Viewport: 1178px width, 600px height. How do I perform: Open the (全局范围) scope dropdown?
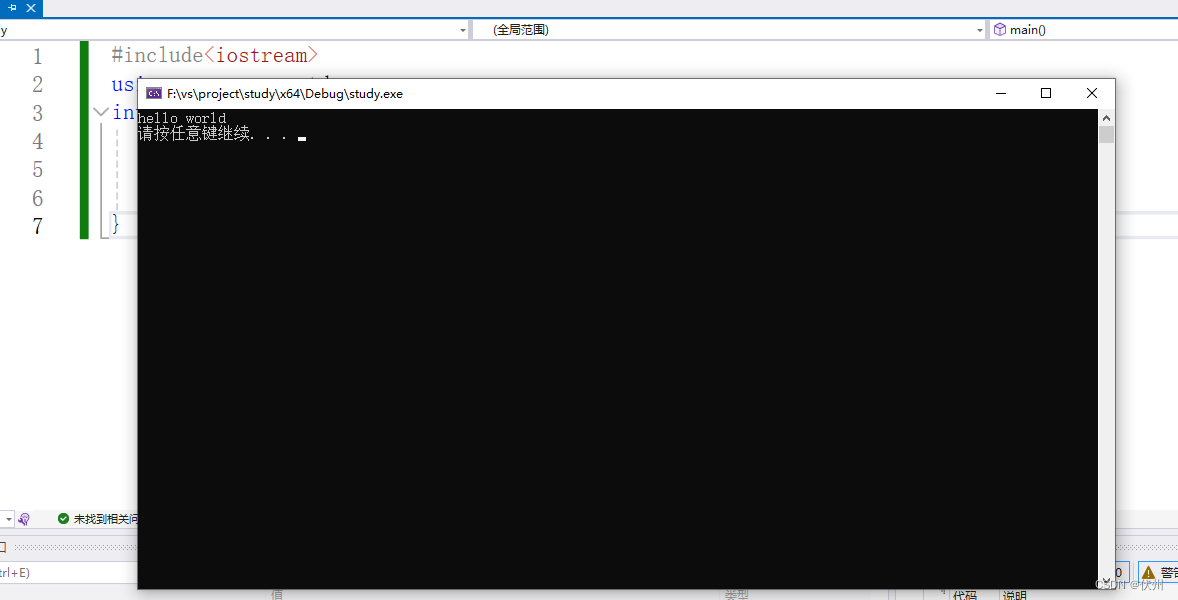click(729, 30)
